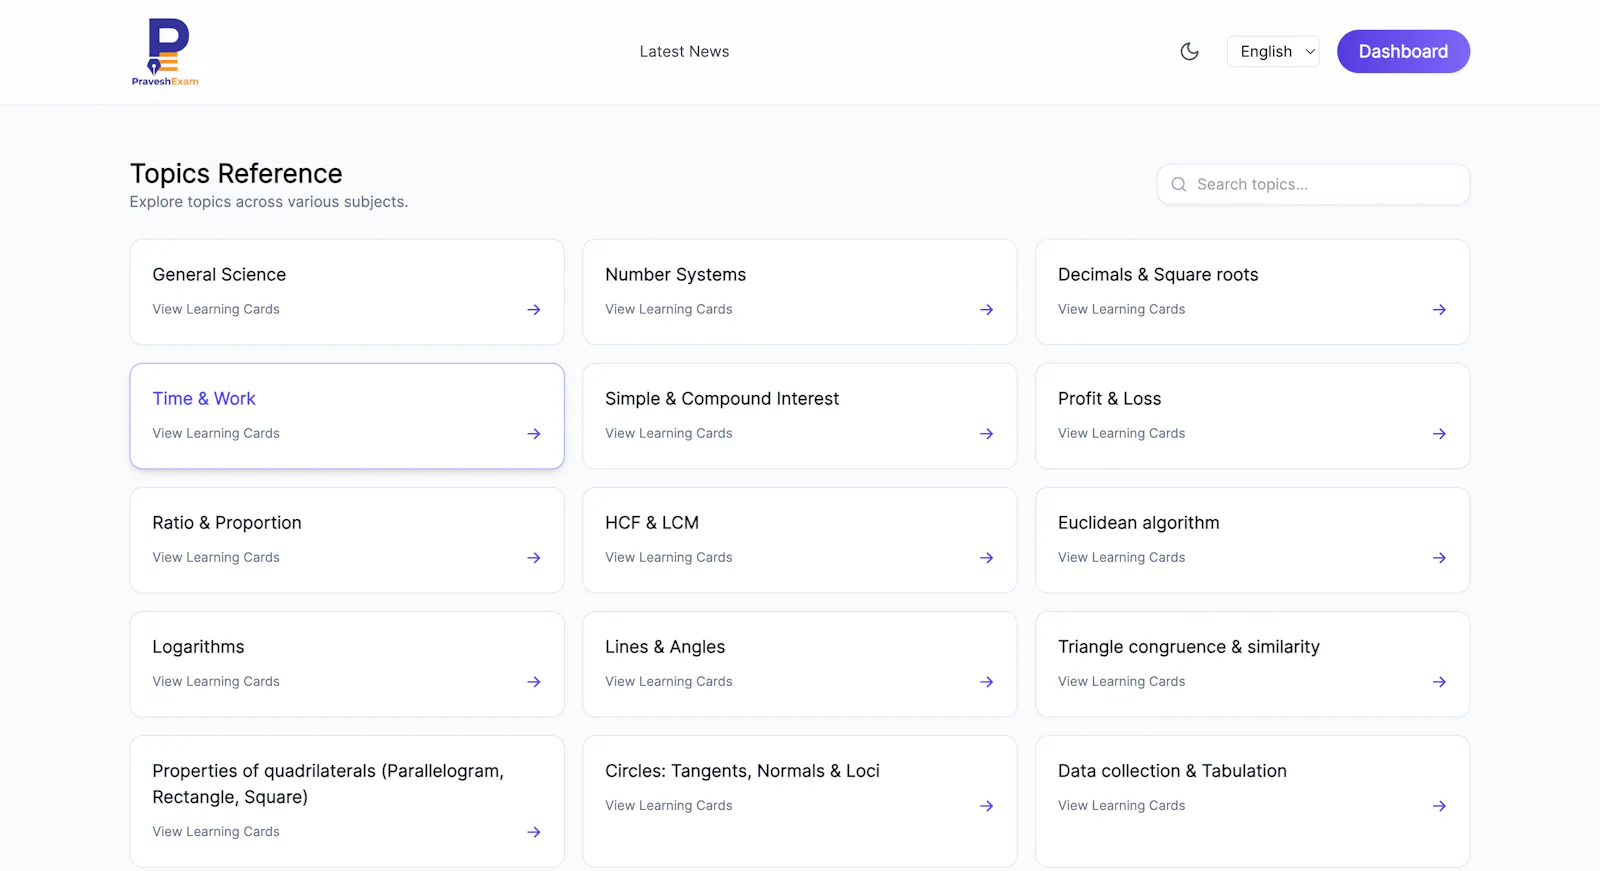Click the arrow on HCF & LCM card

pos(987,558)
